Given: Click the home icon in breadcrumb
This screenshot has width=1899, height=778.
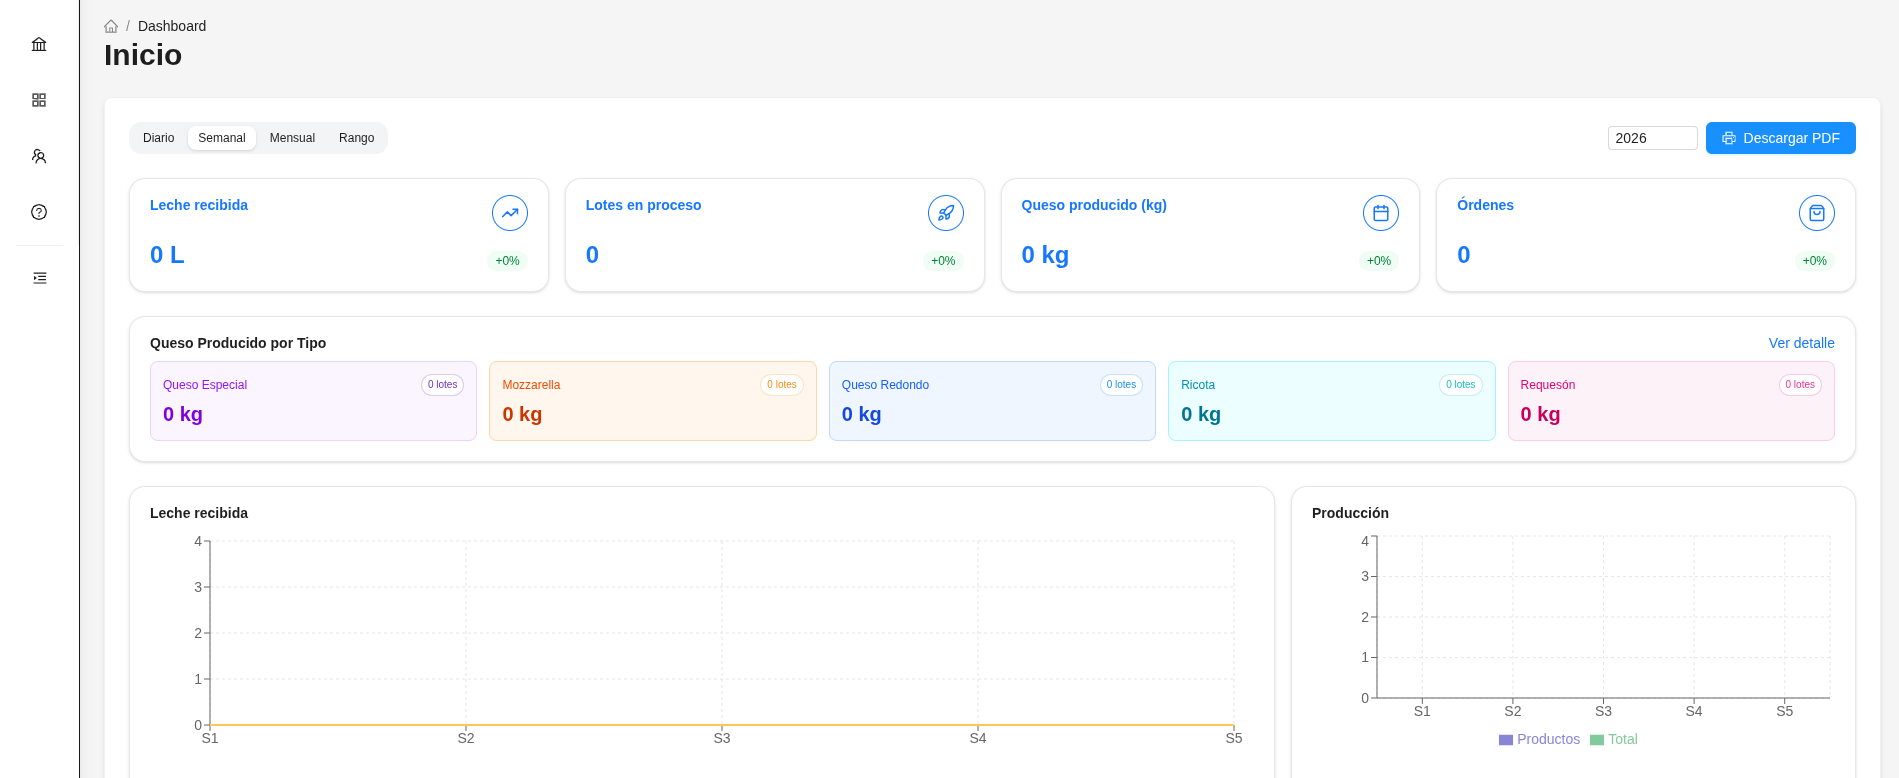Looking at the screenshot, I should 111,26.
